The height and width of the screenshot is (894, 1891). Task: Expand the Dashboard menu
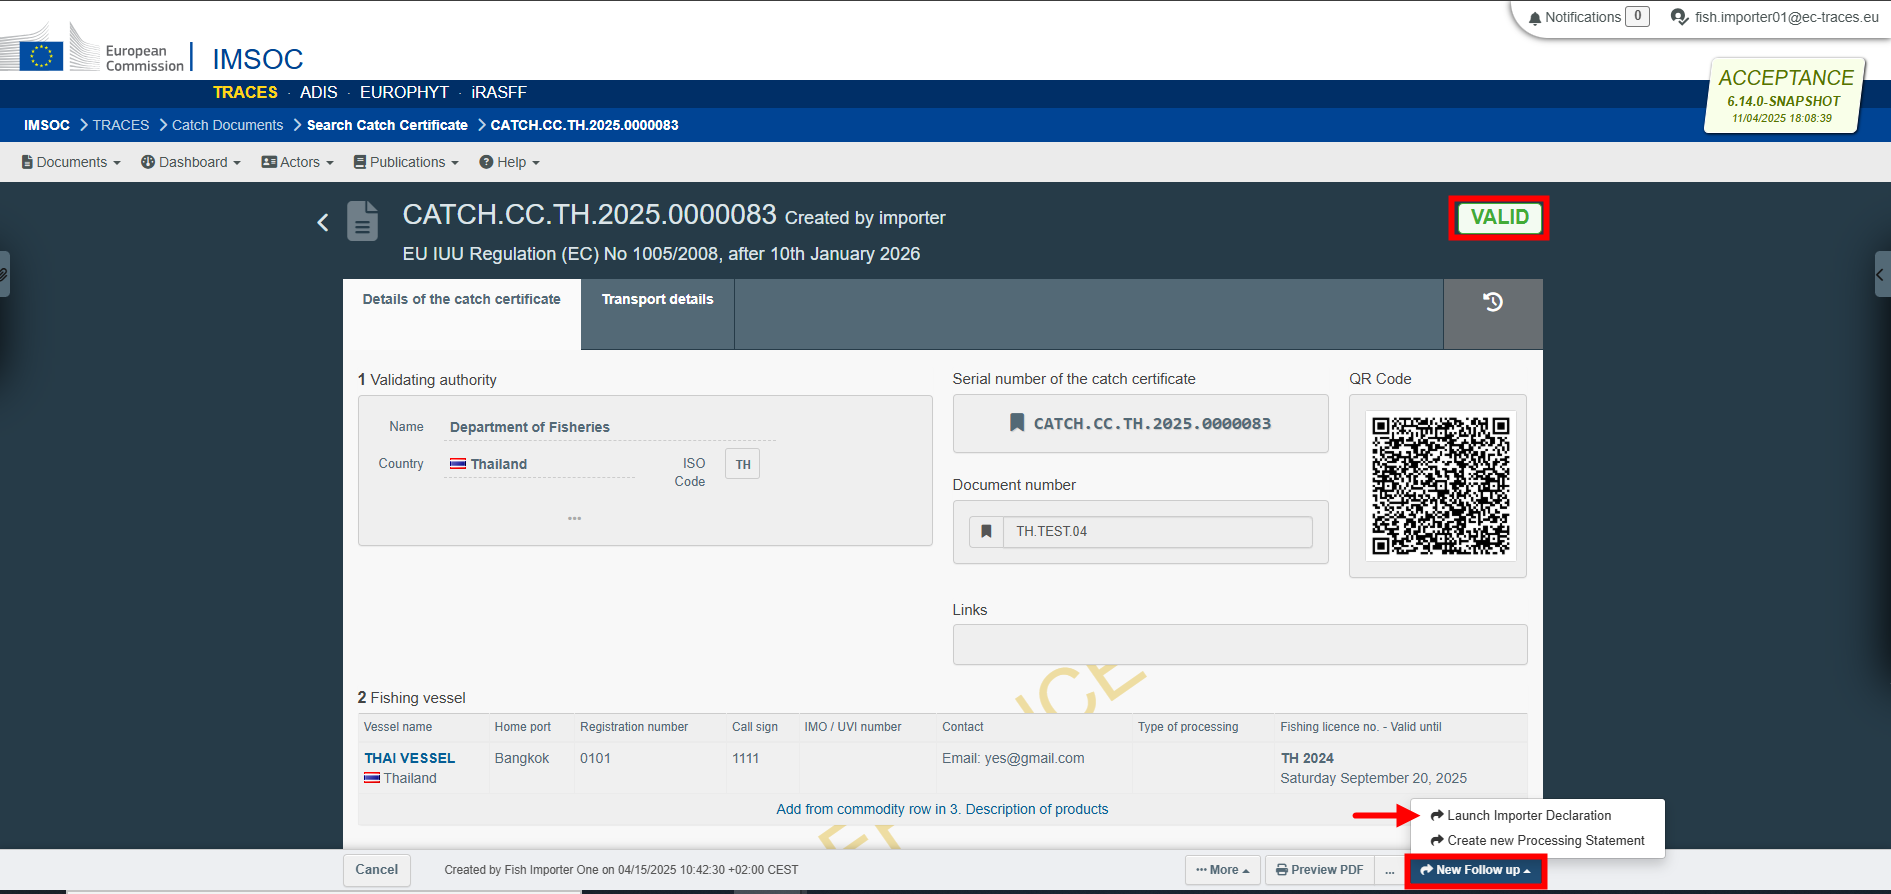(190, 162)
